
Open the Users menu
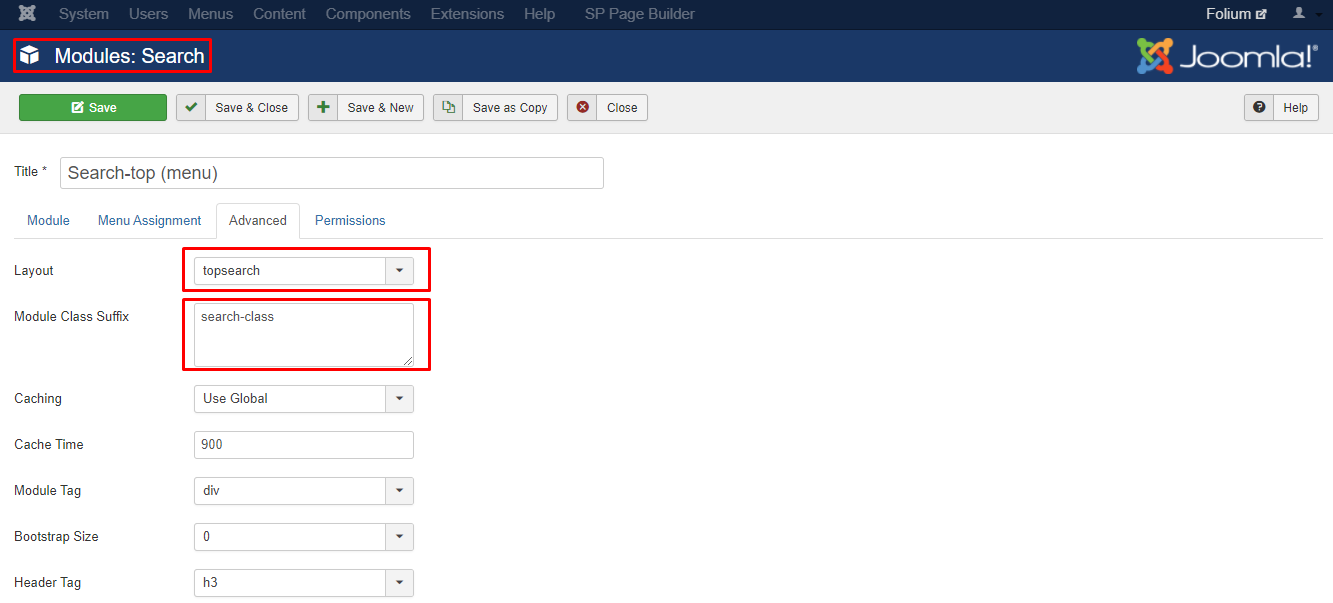point(149,14)
